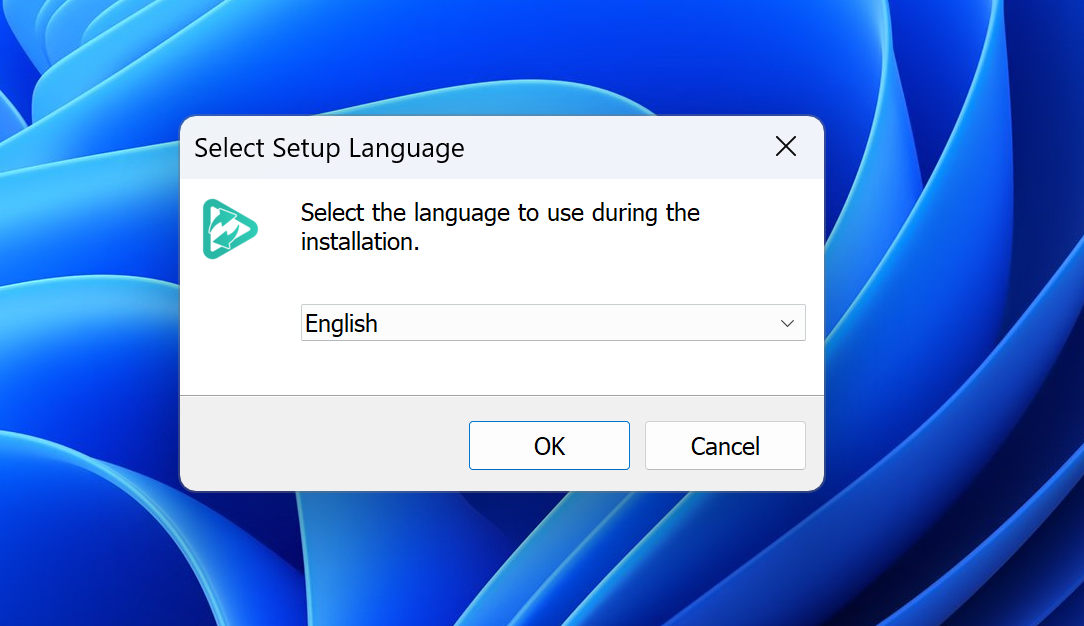The image size is (1084, 626).
Task: Click the gray footer area beside the OK button
Action: click(x=320, y=445)
